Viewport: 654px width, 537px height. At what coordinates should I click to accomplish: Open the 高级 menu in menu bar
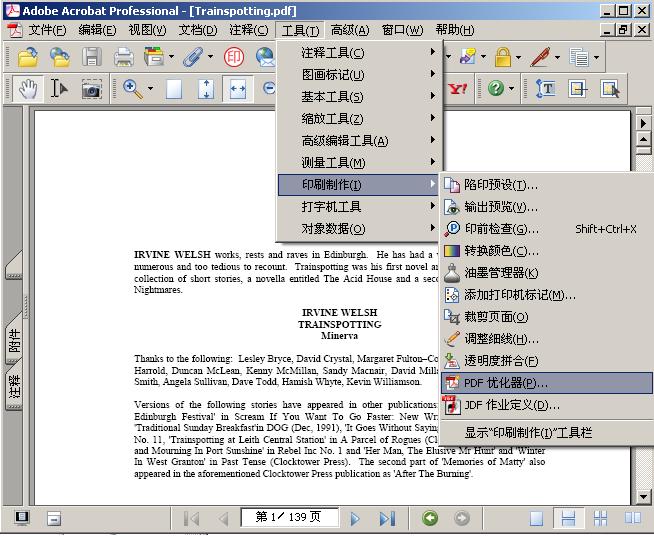tap(350, 30)
